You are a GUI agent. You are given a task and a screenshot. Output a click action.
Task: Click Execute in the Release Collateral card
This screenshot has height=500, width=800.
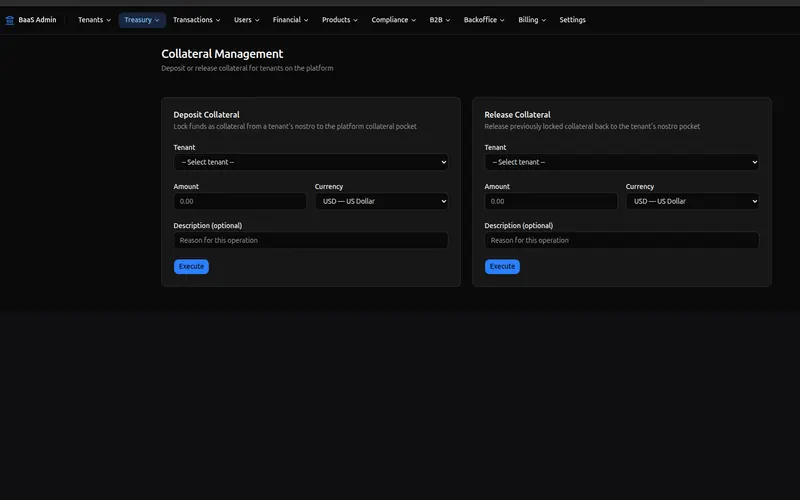(x=502, y=266)
